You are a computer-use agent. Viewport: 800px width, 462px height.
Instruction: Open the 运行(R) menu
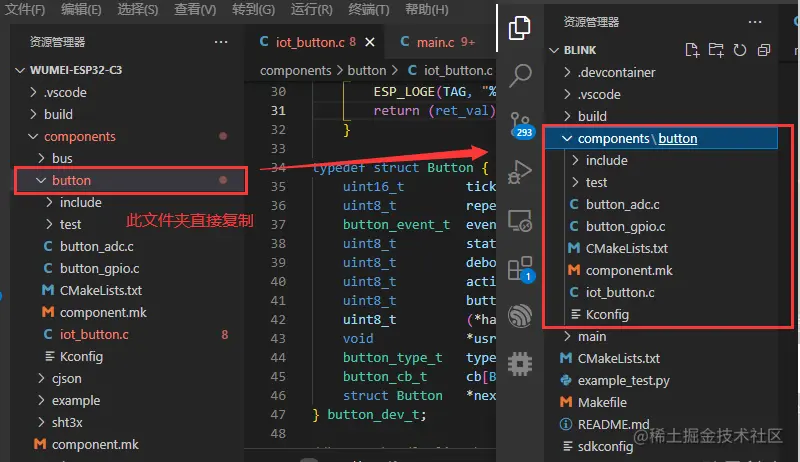pyautogui.click(x=311, y=9)
